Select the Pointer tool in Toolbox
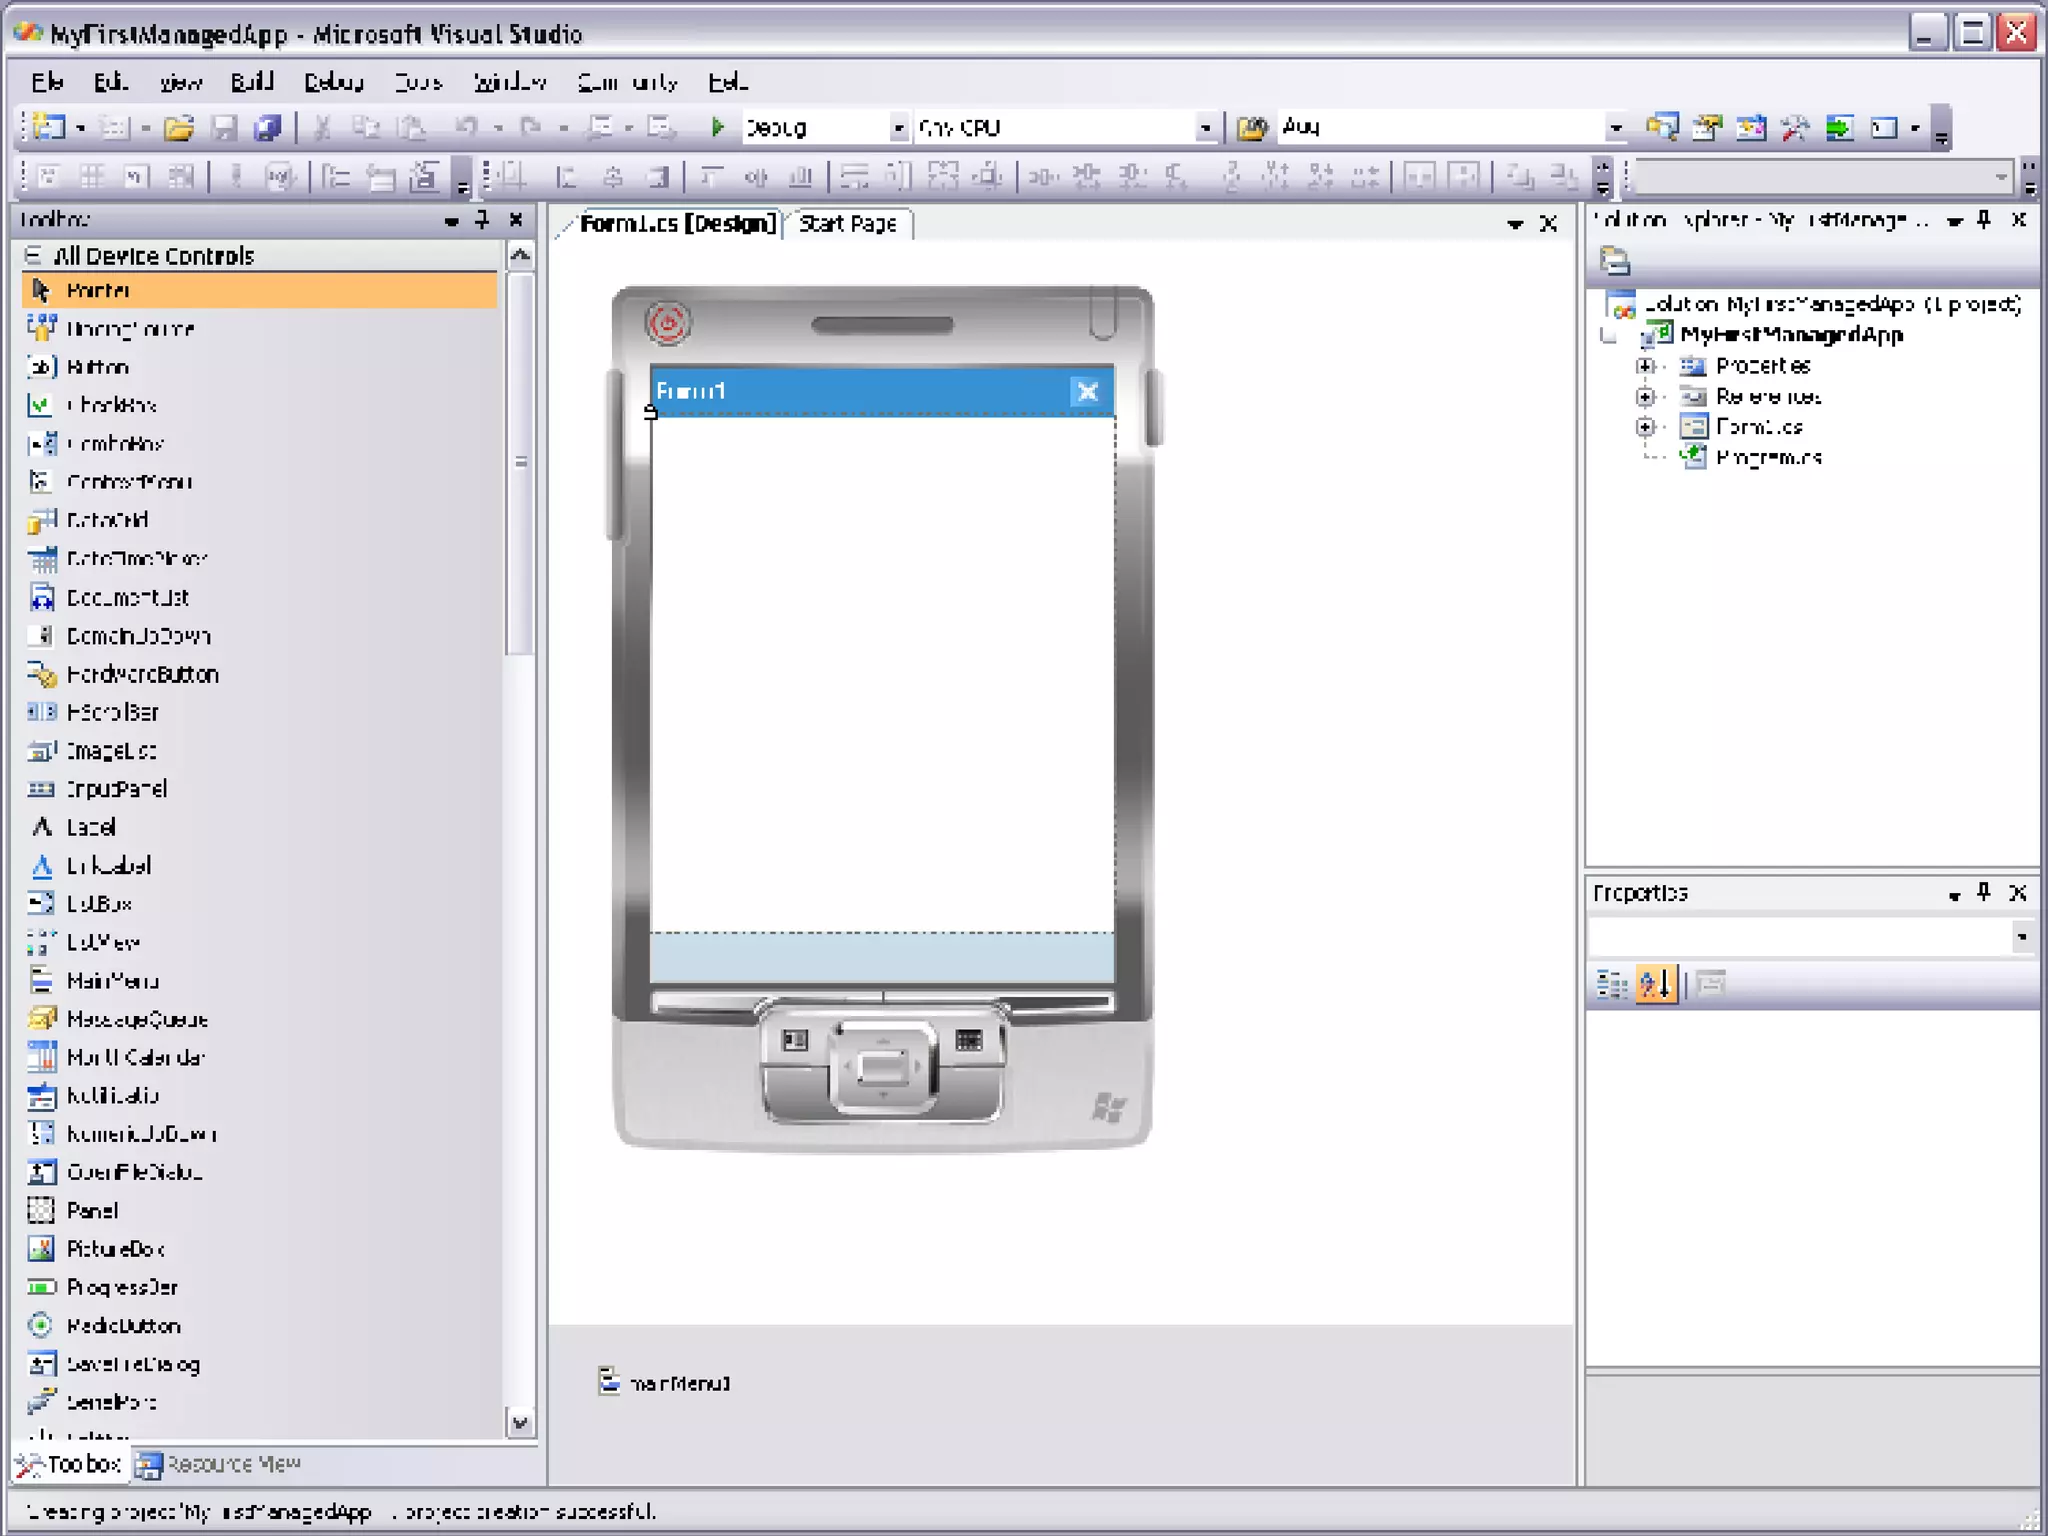2048x1536 pixels. click(x=259, y=290)
